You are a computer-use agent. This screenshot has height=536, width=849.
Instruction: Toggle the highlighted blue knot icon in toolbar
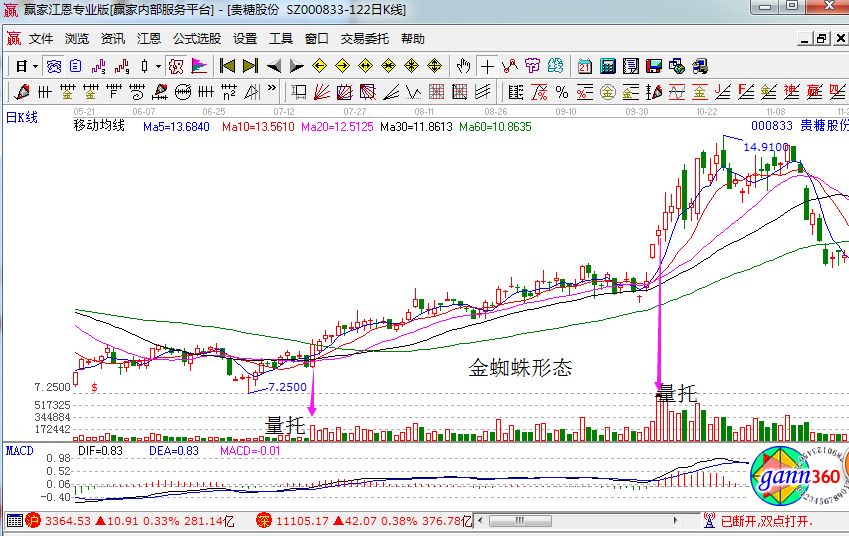pos(54,66)
